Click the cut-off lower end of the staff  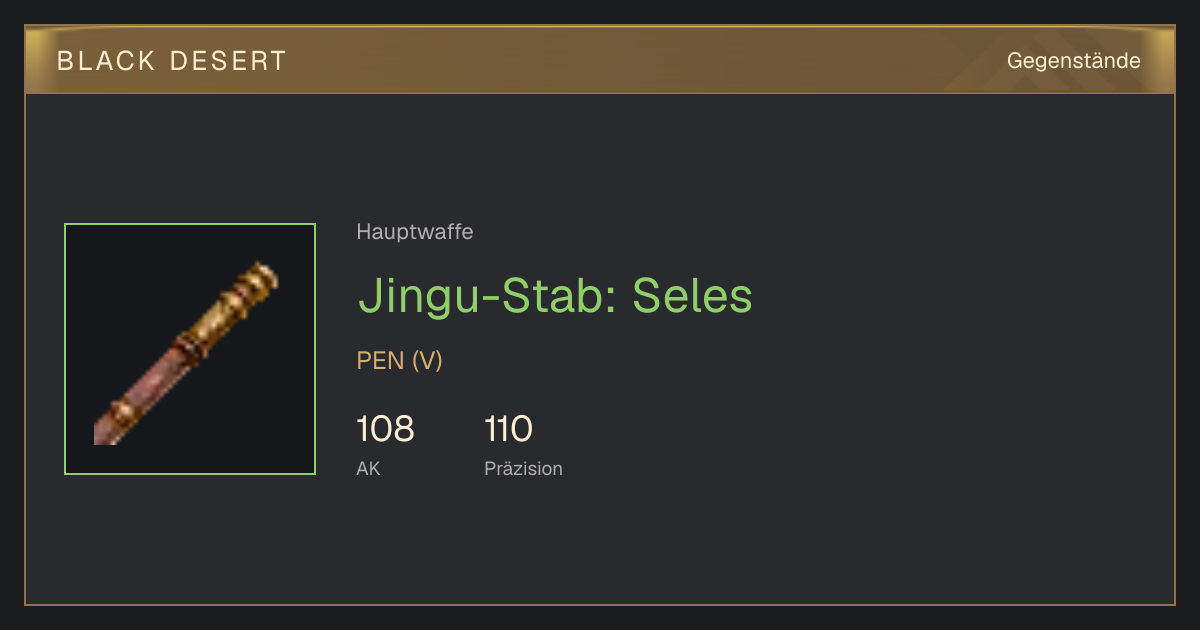[x=103, y=432]
